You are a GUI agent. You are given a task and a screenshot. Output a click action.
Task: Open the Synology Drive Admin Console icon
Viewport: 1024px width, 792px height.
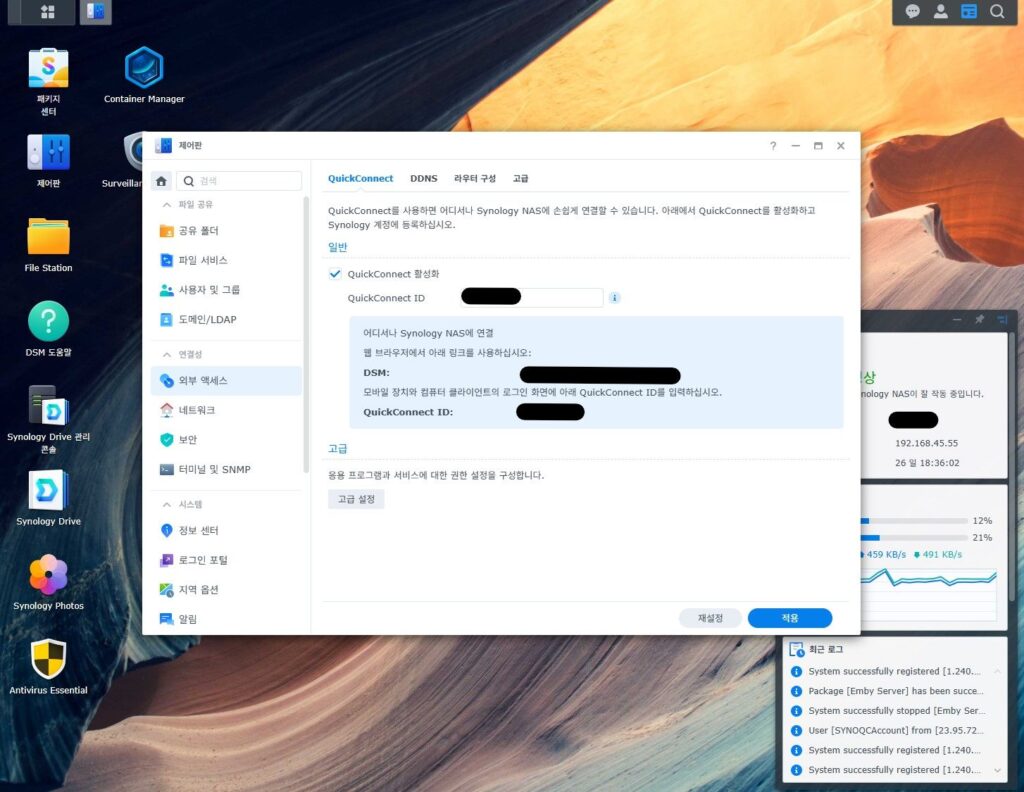tap(48, 419)
